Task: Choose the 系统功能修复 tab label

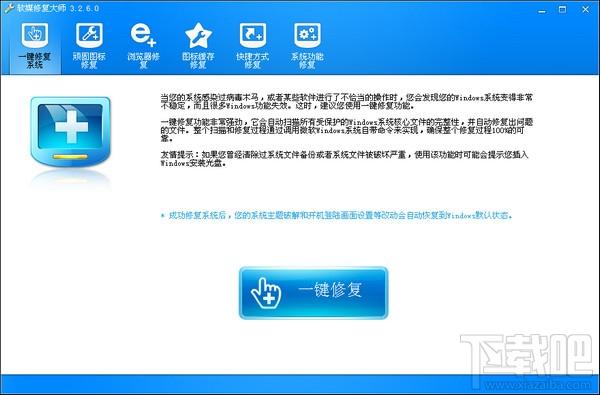Action: pos(307,60)
